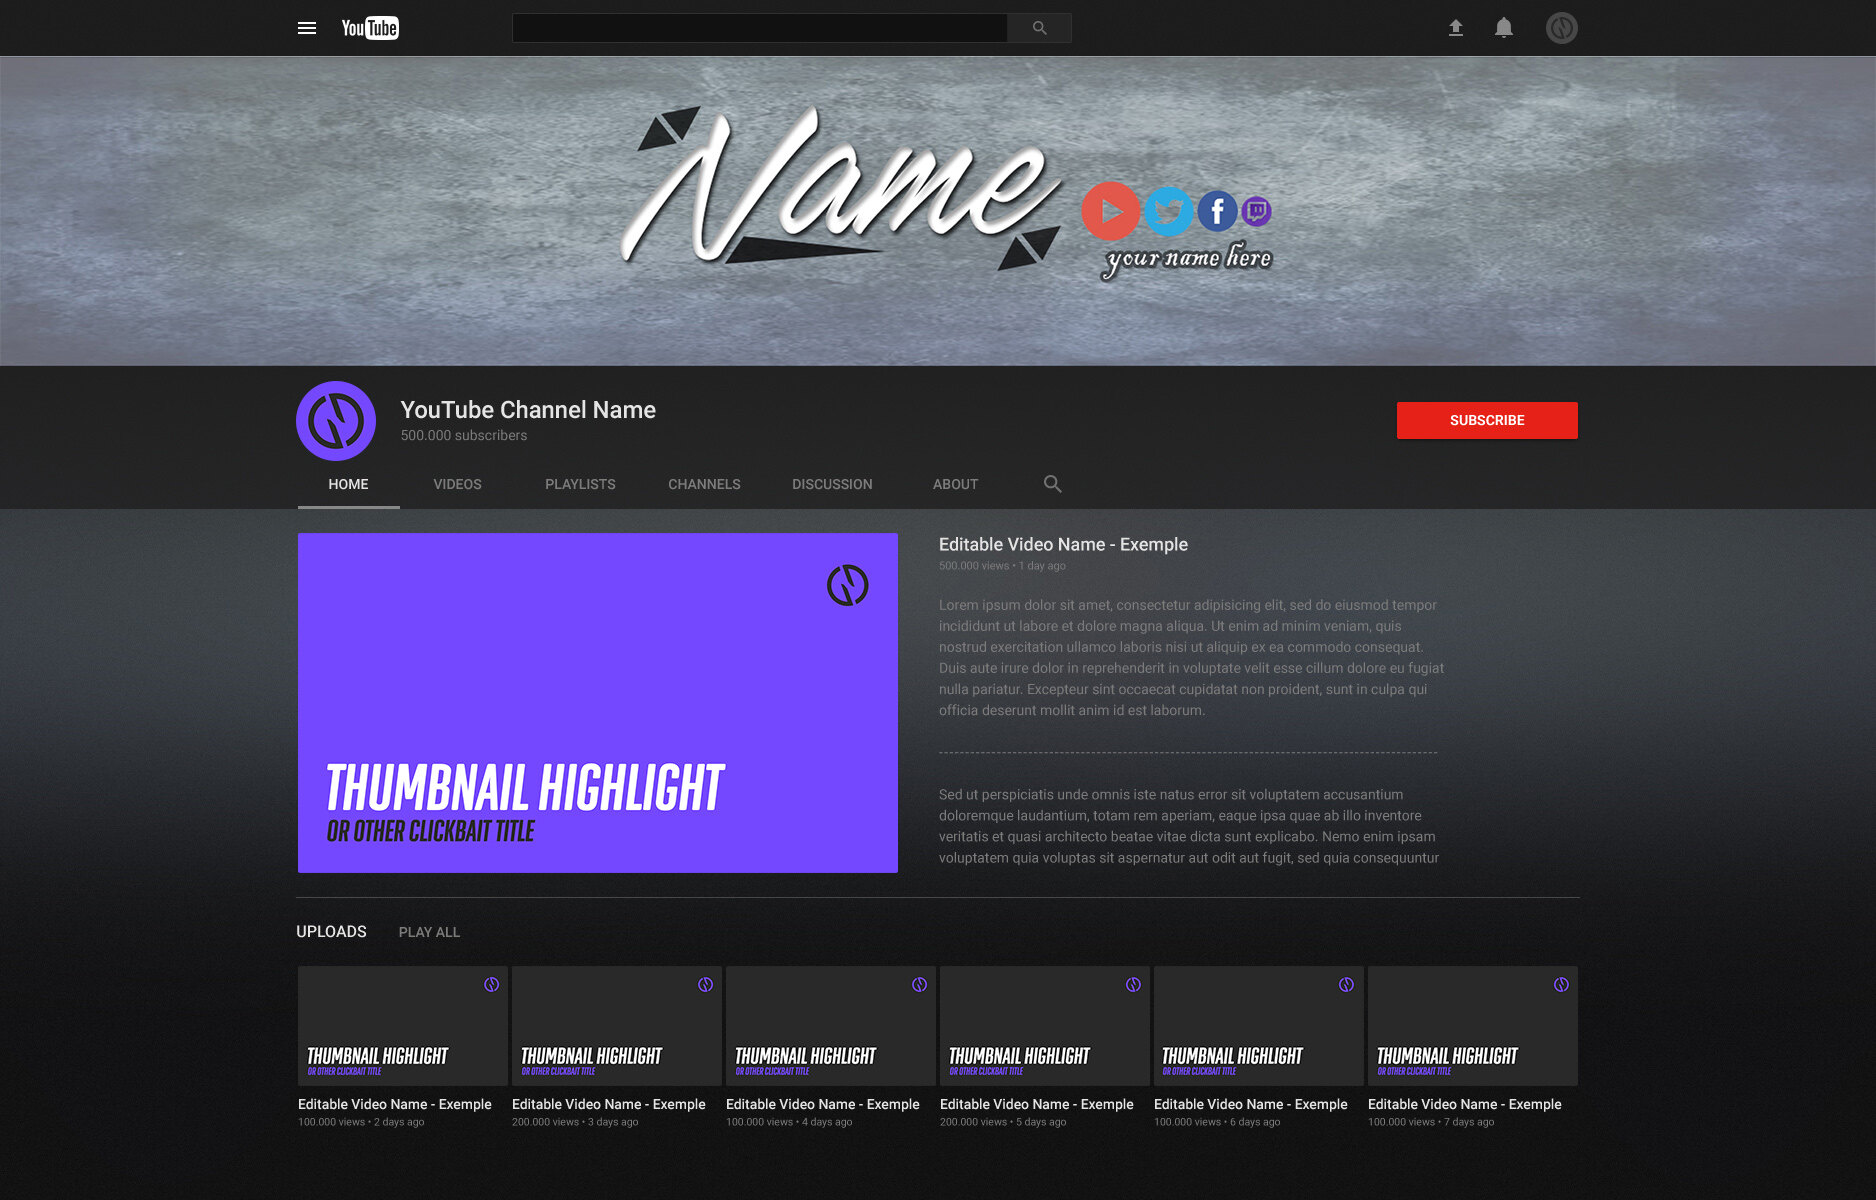Click inside the top search field

pyautogui.click(x=759, y=28)
